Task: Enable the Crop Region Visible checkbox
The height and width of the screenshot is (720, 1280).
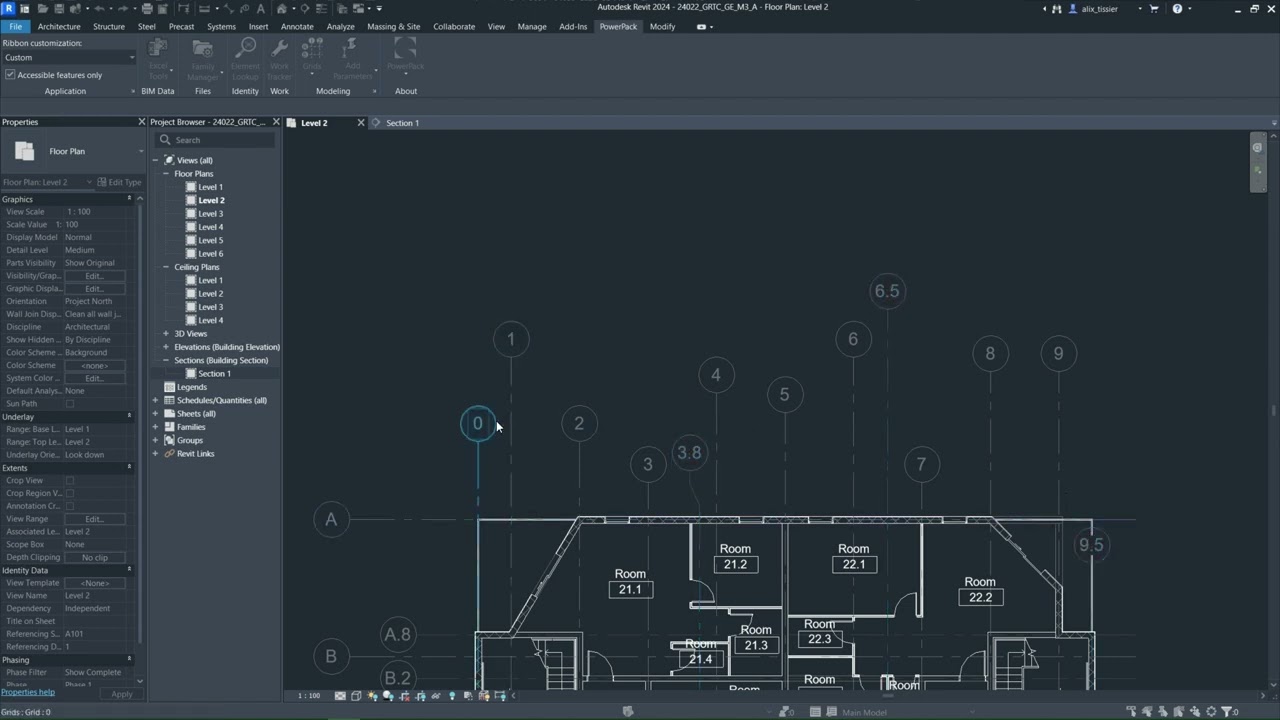Action: [x=70, y=494]
